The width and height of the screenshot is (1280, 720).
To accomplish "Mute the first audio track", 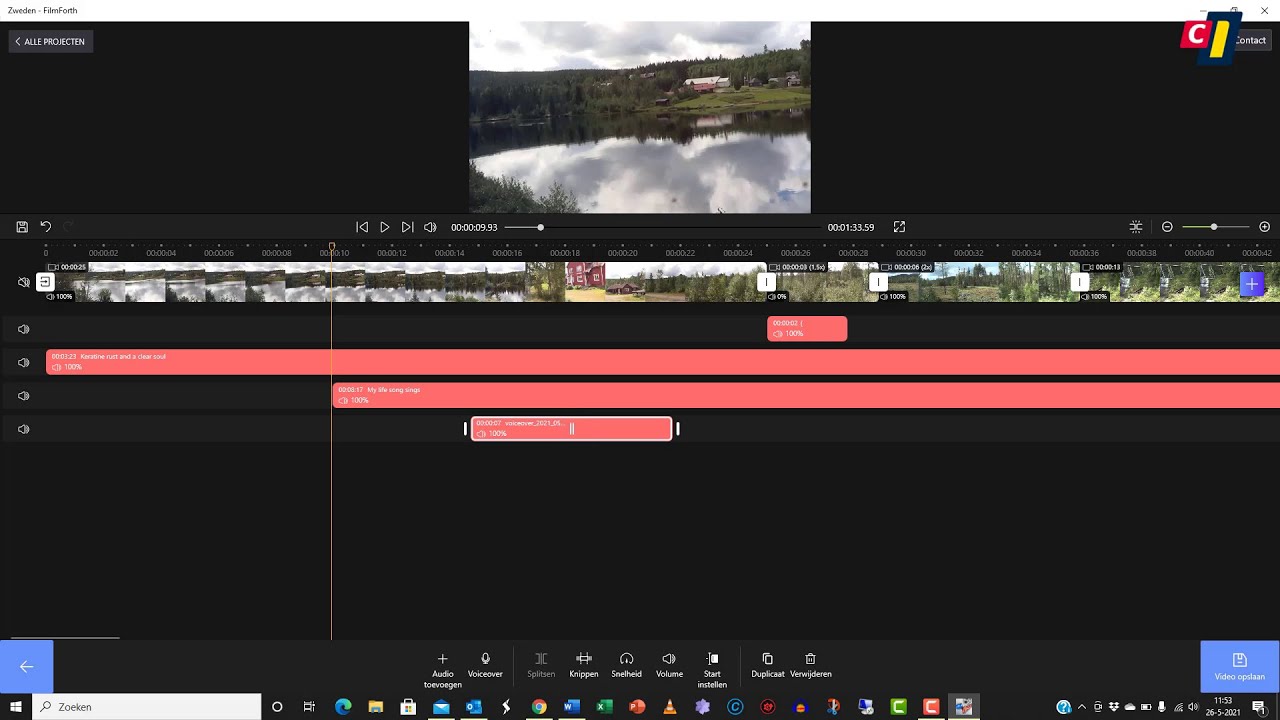I will point(23,329).
